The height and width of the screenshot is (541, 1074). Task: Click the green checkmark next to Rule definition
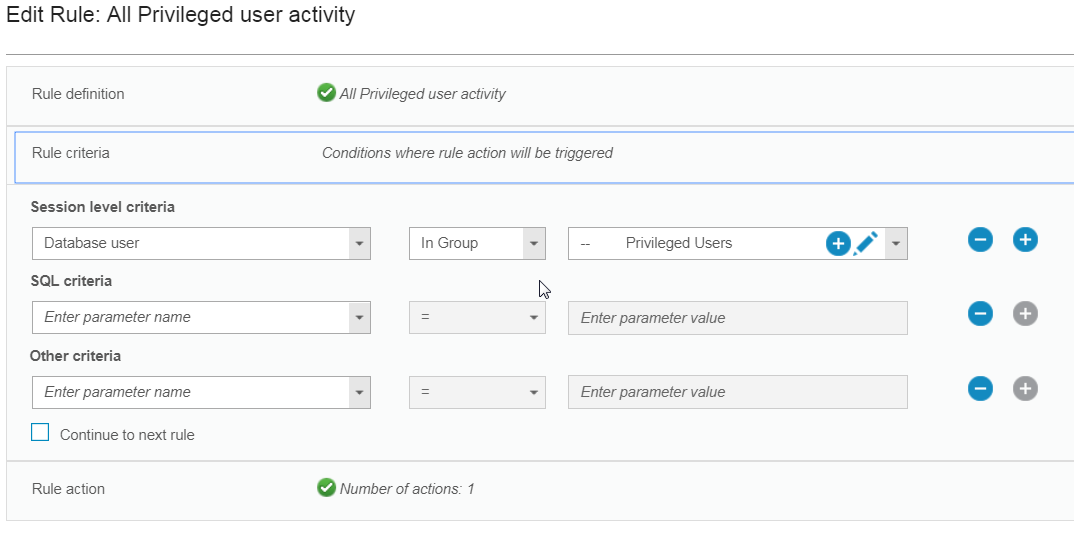pos(326,93)
